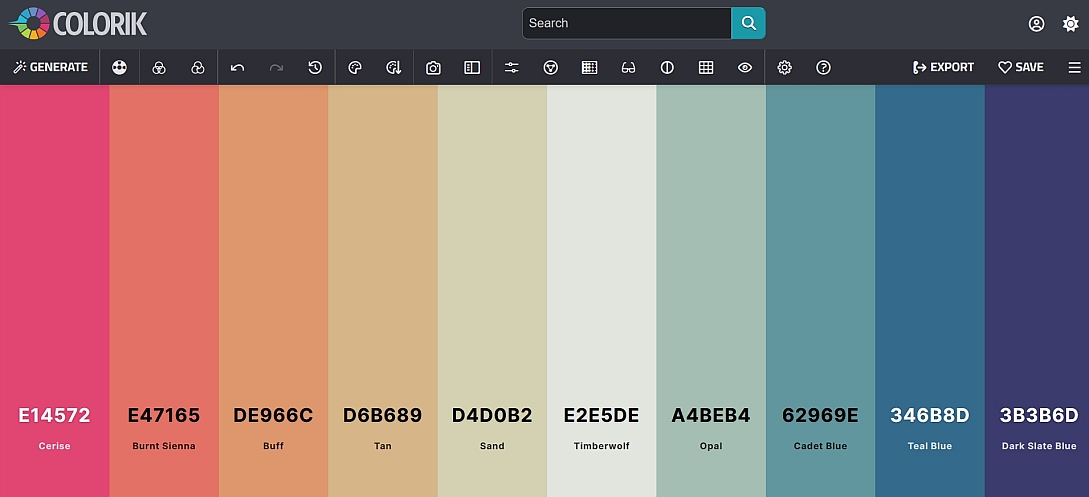
Task: Focus the Search input field
Action: [x=626, y=23]
